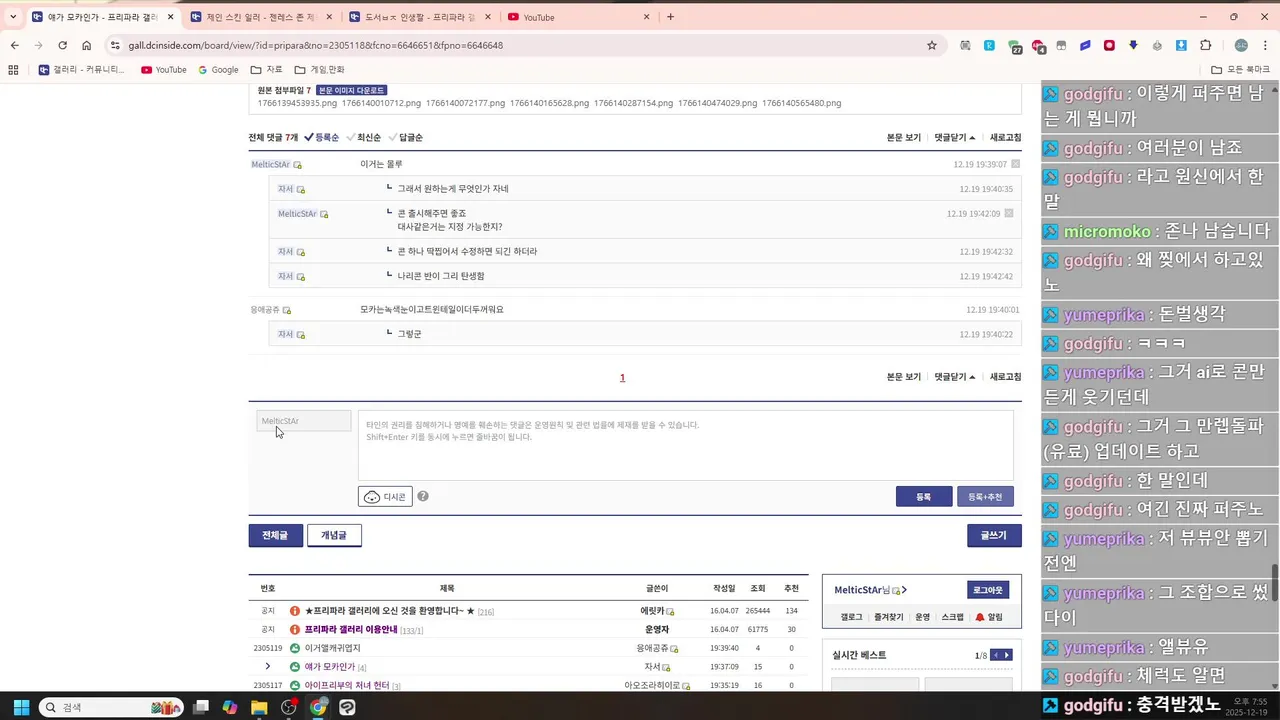1280x720 pixels.
Task: Focus the comment text area
Action: coord(686,445)
